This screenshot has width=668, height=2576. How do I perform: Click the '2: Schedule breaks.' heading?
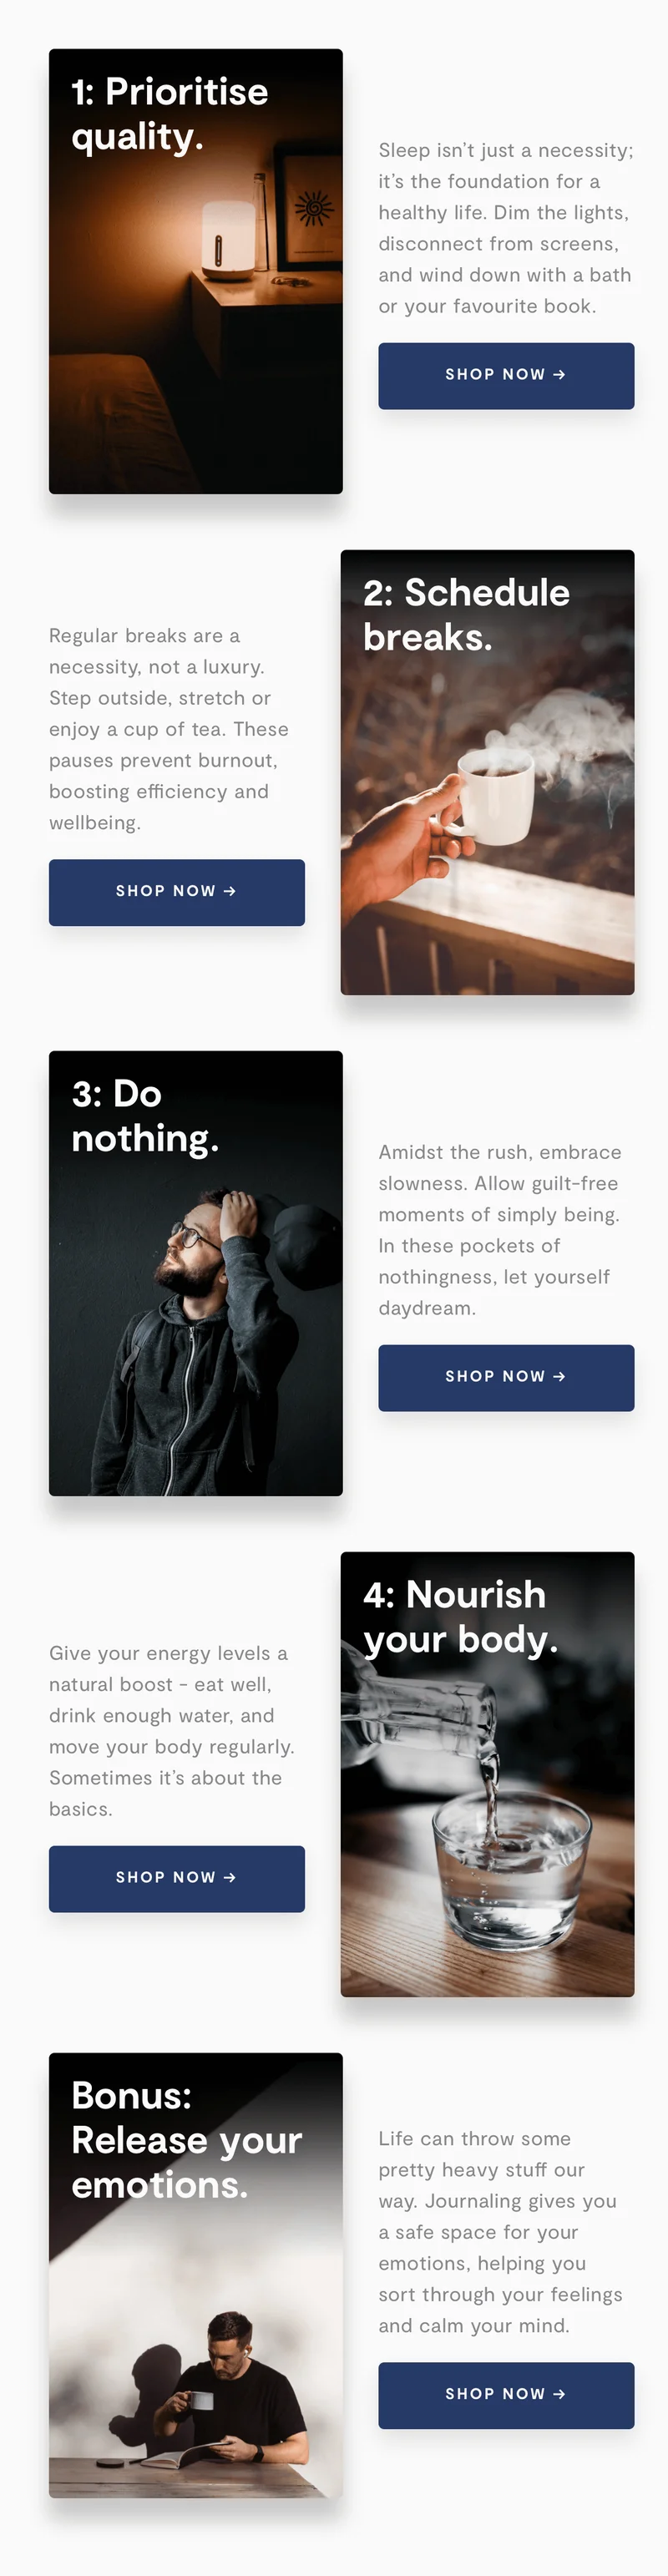pyautogui.click(x=466, y=615)
